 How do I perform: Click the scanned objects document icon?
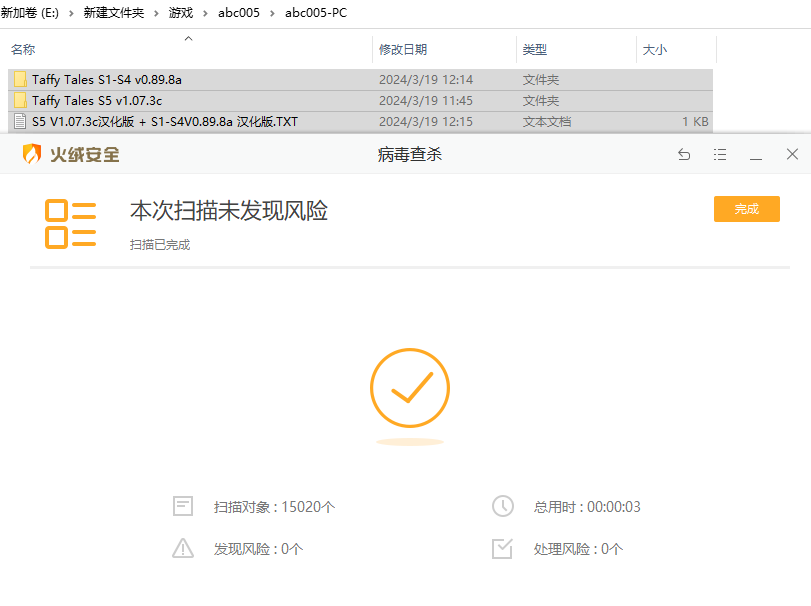(x=182, y=506)
